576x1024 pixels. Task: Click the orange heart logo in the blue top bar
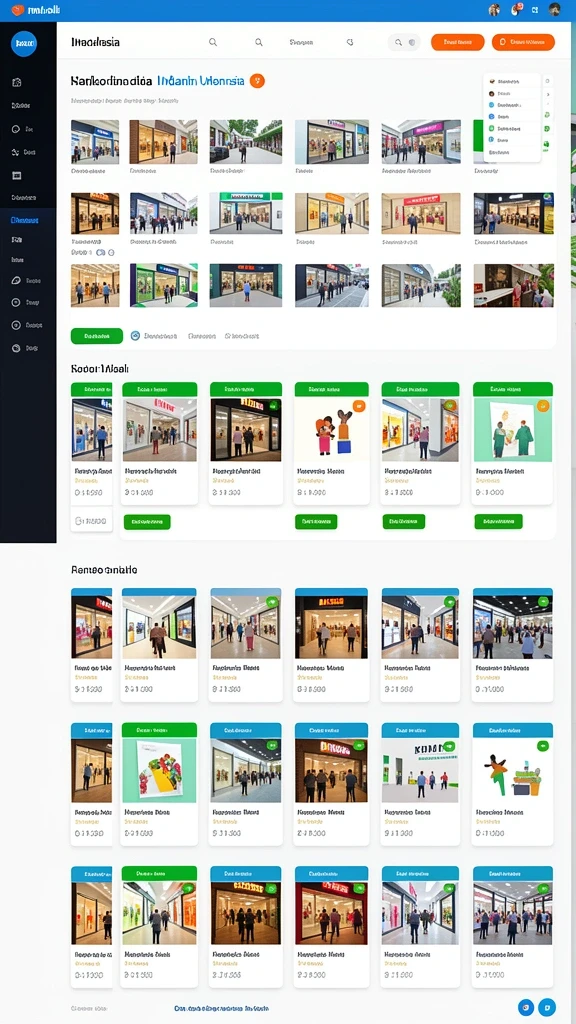point(18,10)
